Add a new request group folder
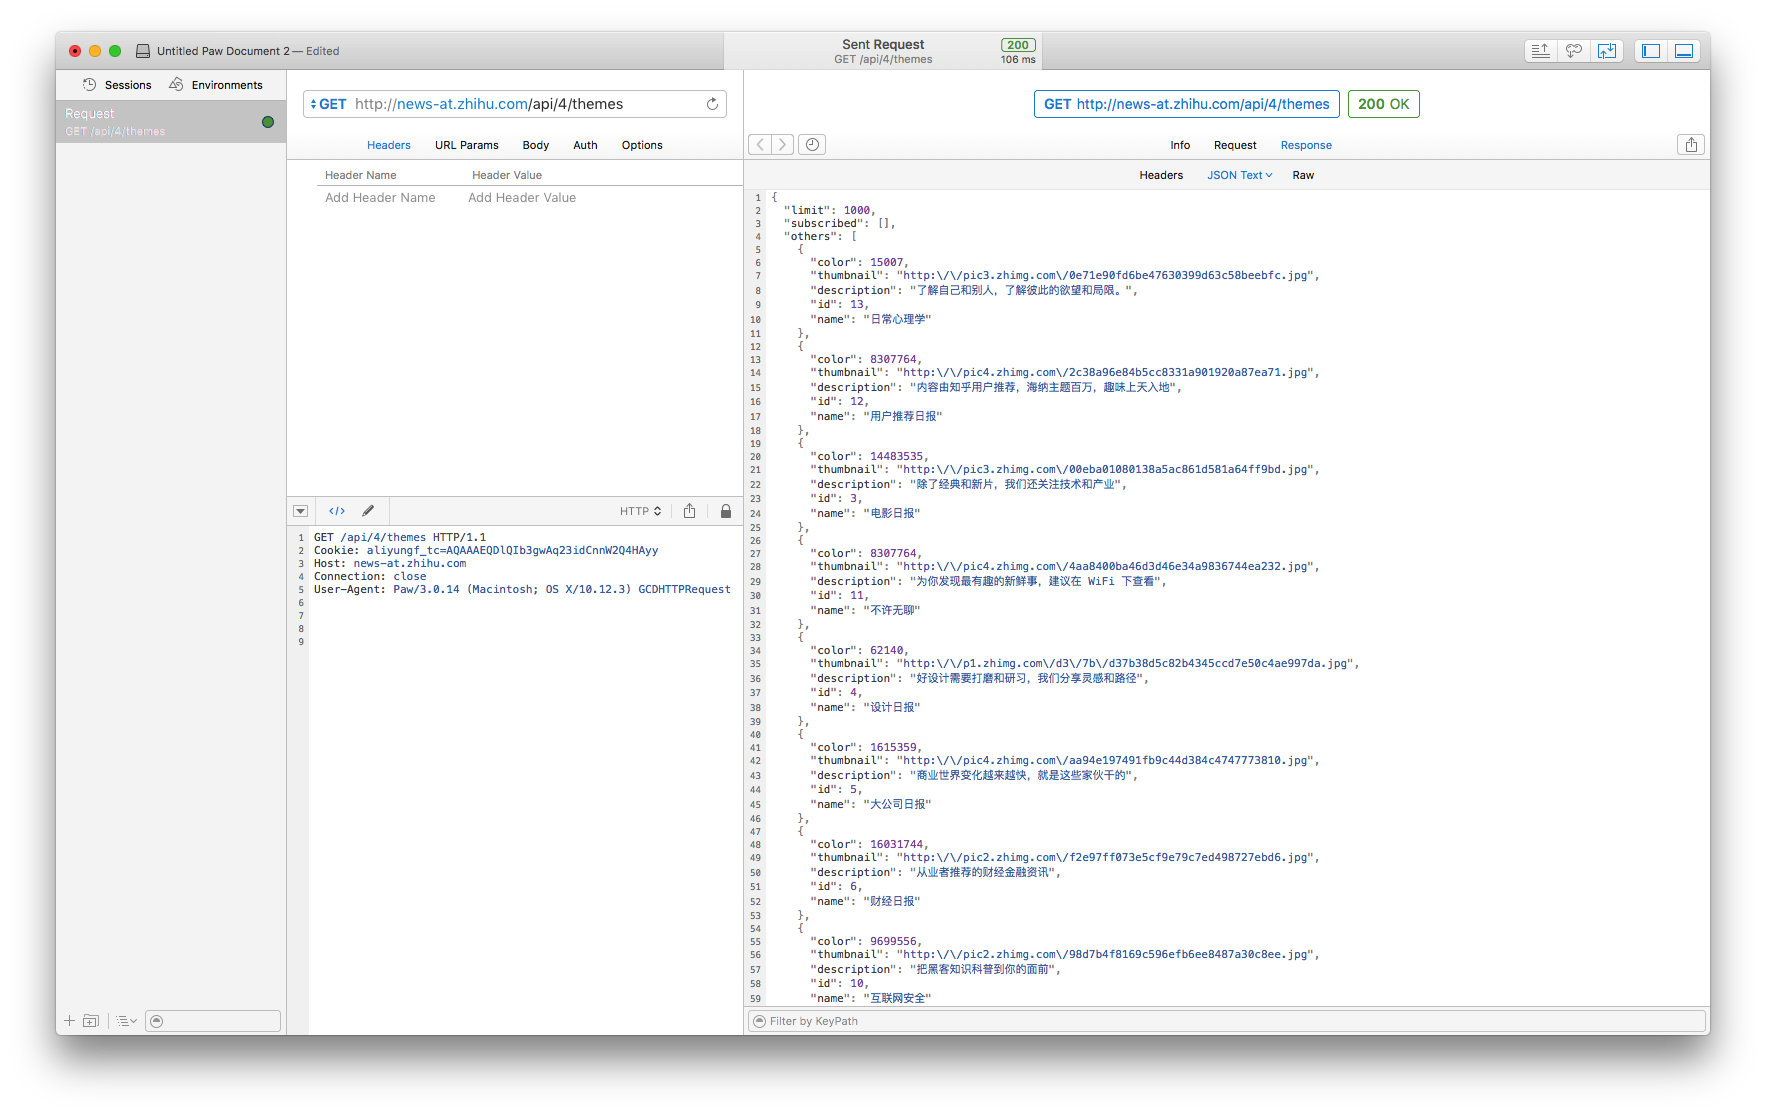This screenshot has width=1766, height=1115. coord(91,1021)
